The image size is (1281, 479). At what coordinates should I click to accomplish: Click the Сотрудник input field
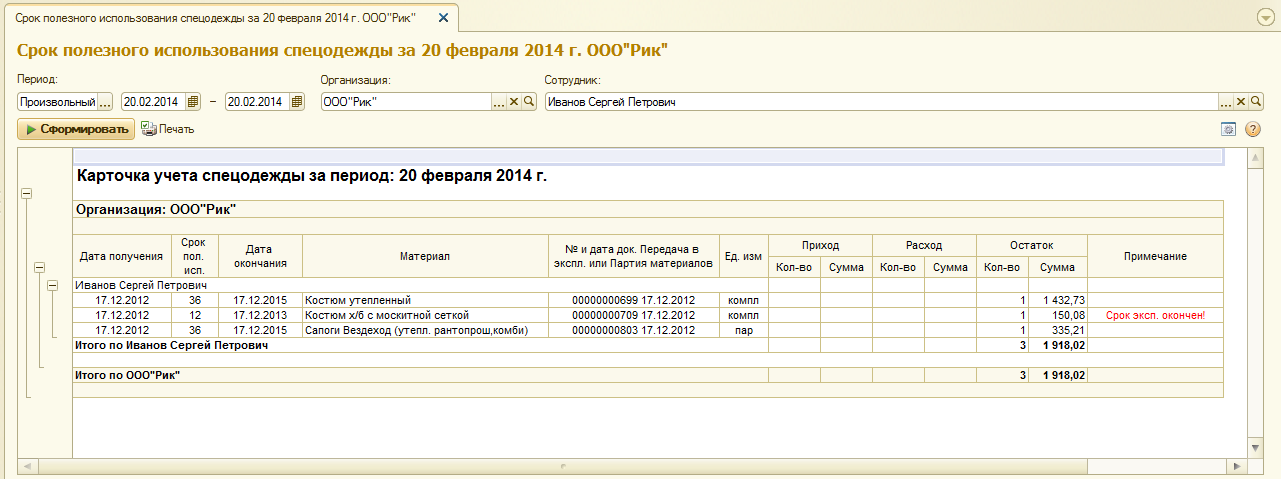(x=880, y=101)
